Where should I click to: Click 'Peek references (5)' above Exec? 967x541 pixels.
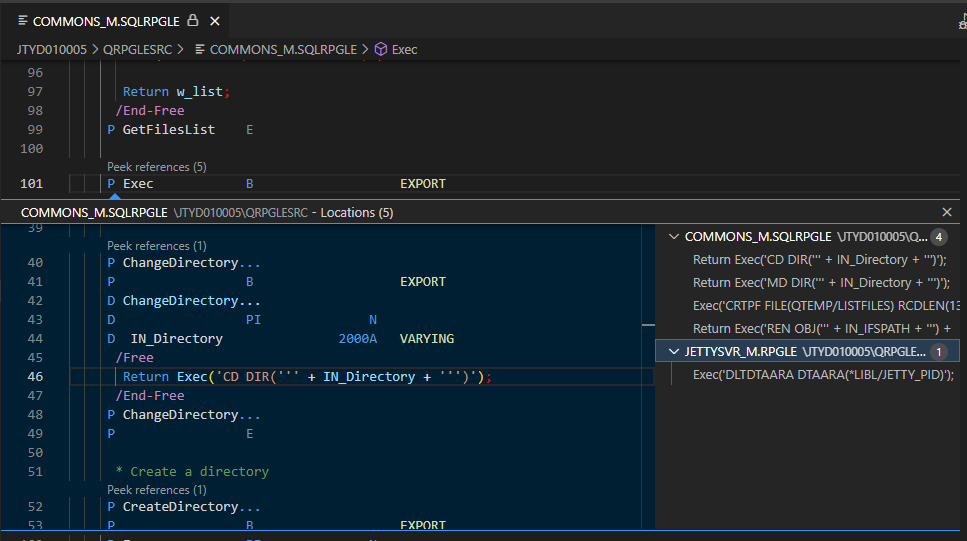pyautogui.click(x=156, y=167)
